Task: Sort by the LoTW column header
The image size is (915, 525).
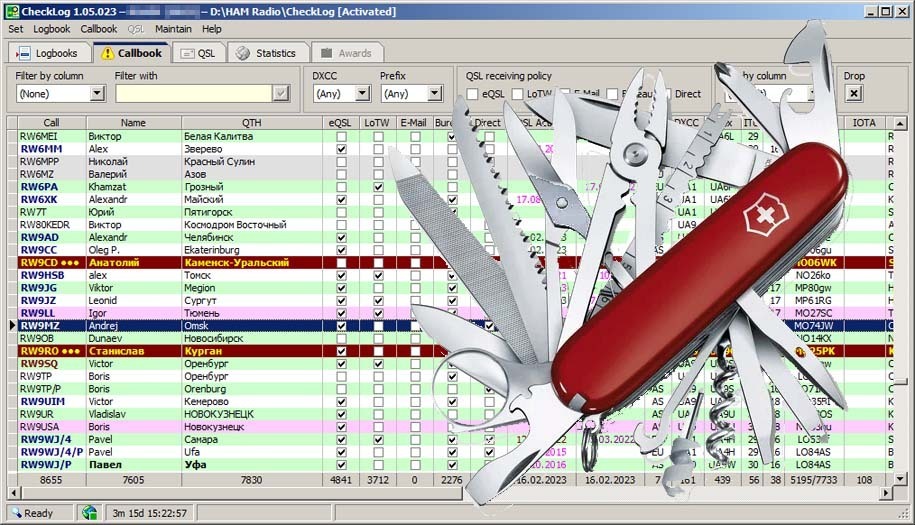Action: [x=378, y=122]
